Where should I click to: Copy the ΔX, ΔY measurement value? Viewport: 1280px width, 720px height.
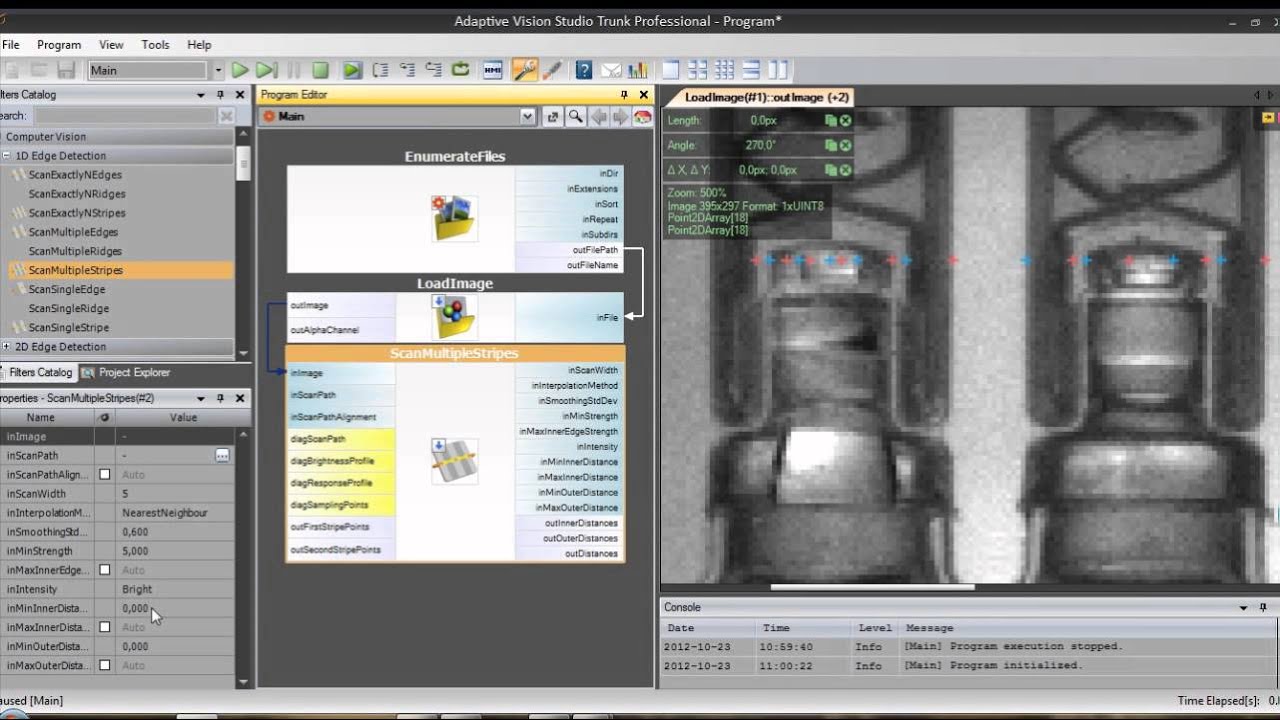point(830,170)
